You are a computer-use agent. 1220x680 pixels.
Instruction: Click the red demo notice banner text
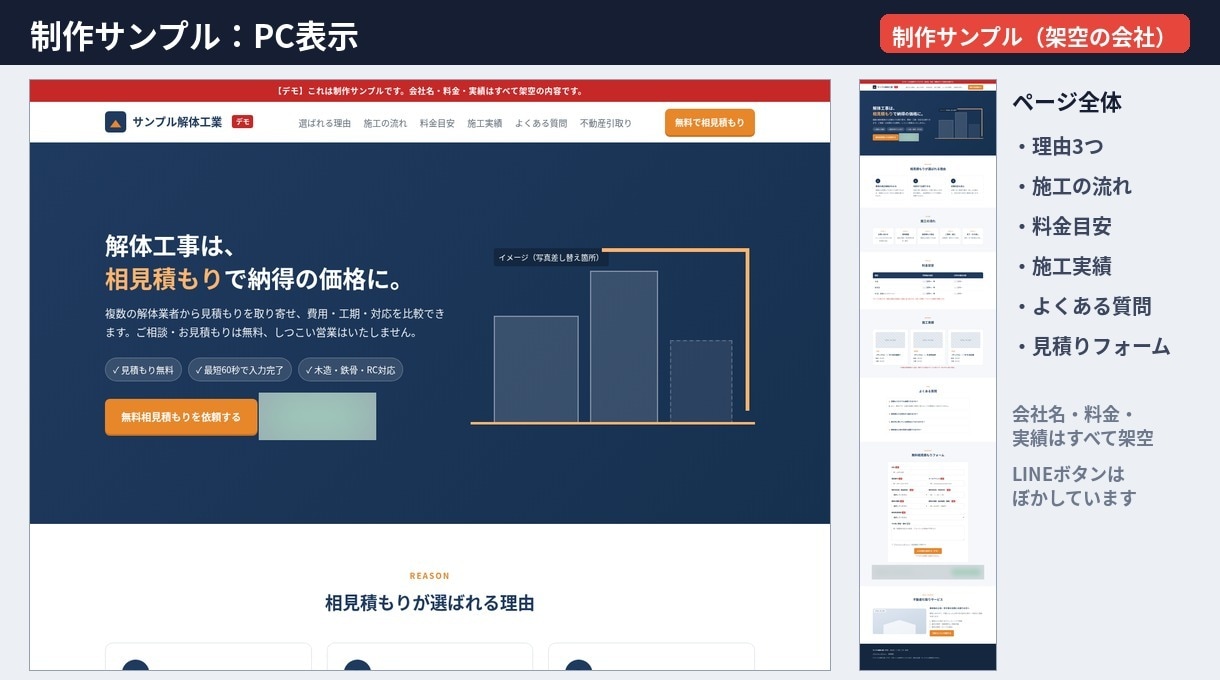[x=430, y=91]
